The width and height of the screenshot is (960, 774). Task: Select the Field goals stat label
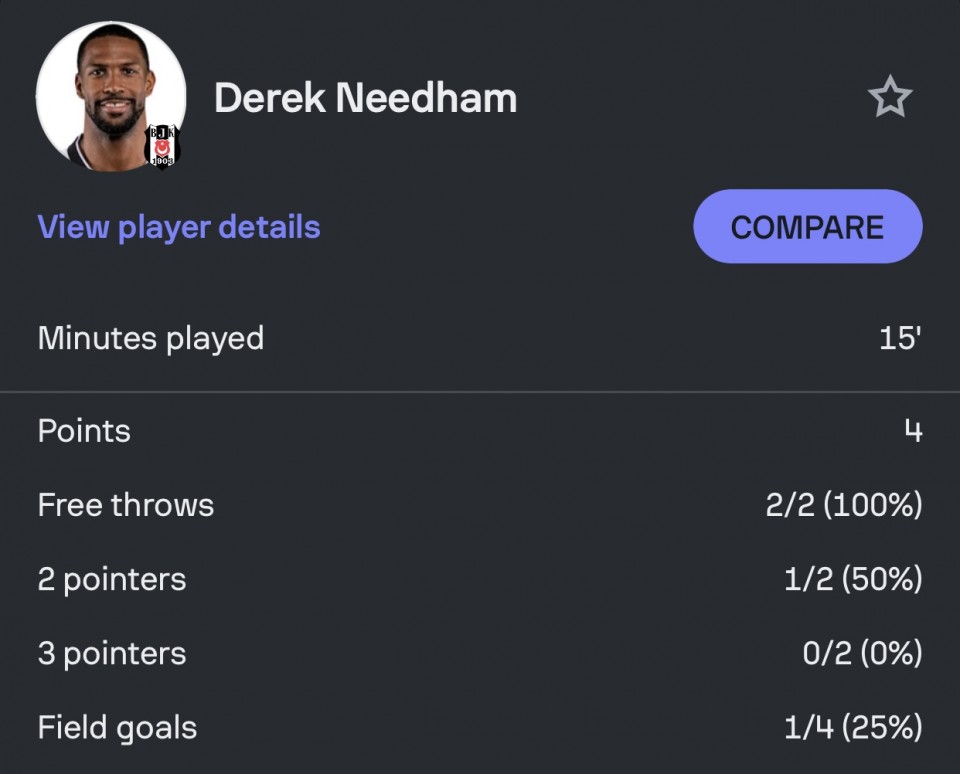click(117, 727)
